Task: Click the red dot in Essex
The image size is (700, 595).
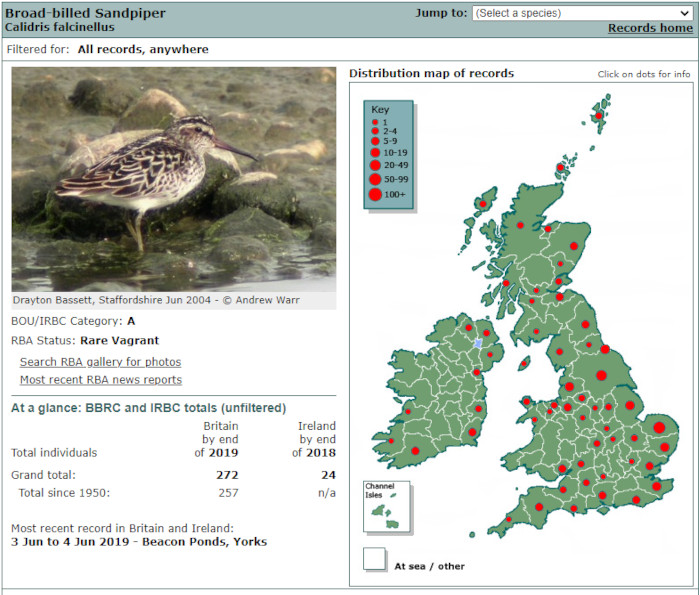Action: [650, 466]
